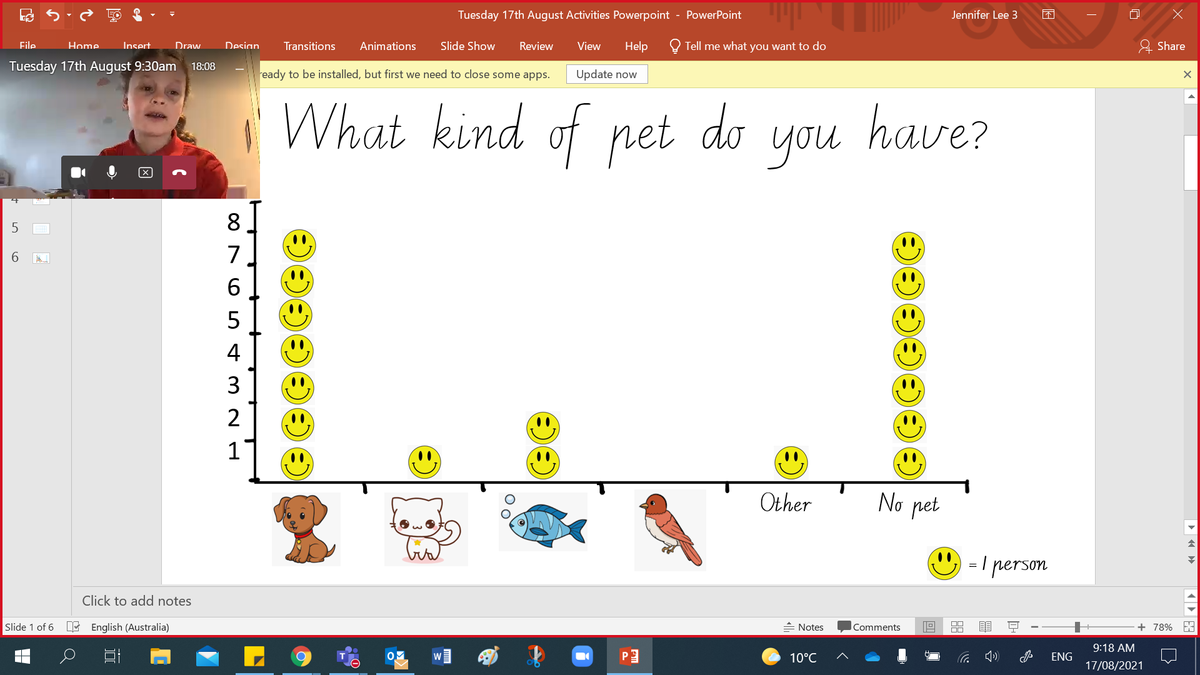Viewport: 1200px width, 675px height.
Task: Fit slide to current window
Action: coord(1188,627)
